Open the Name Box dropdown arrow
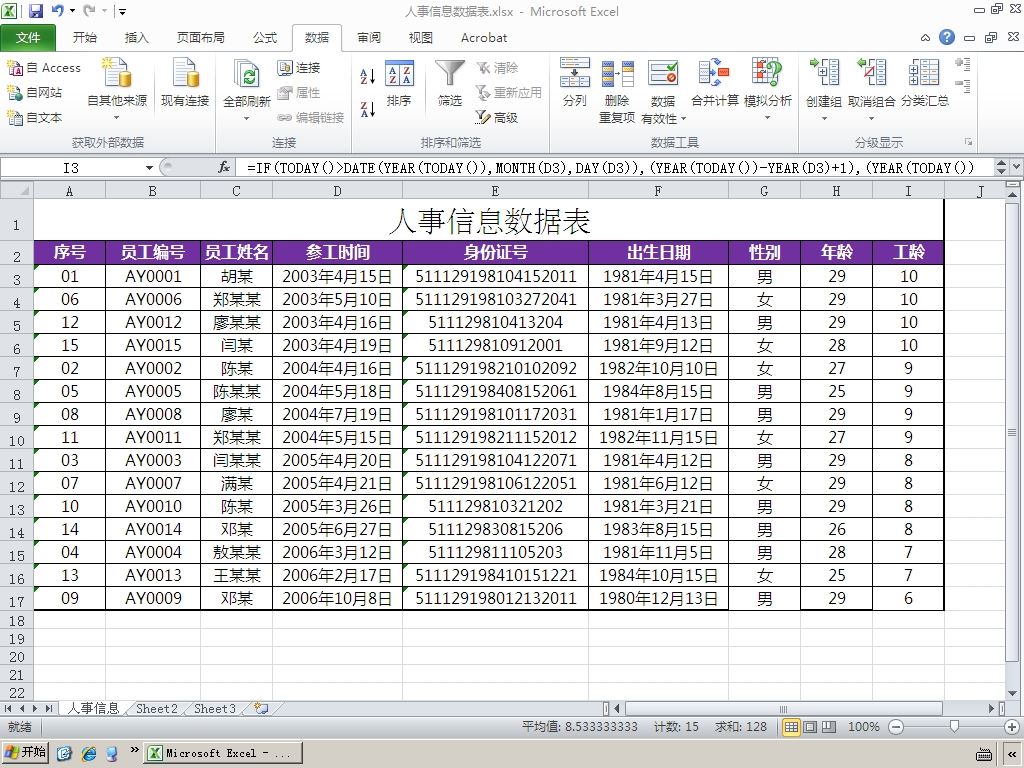 (149, 168)
